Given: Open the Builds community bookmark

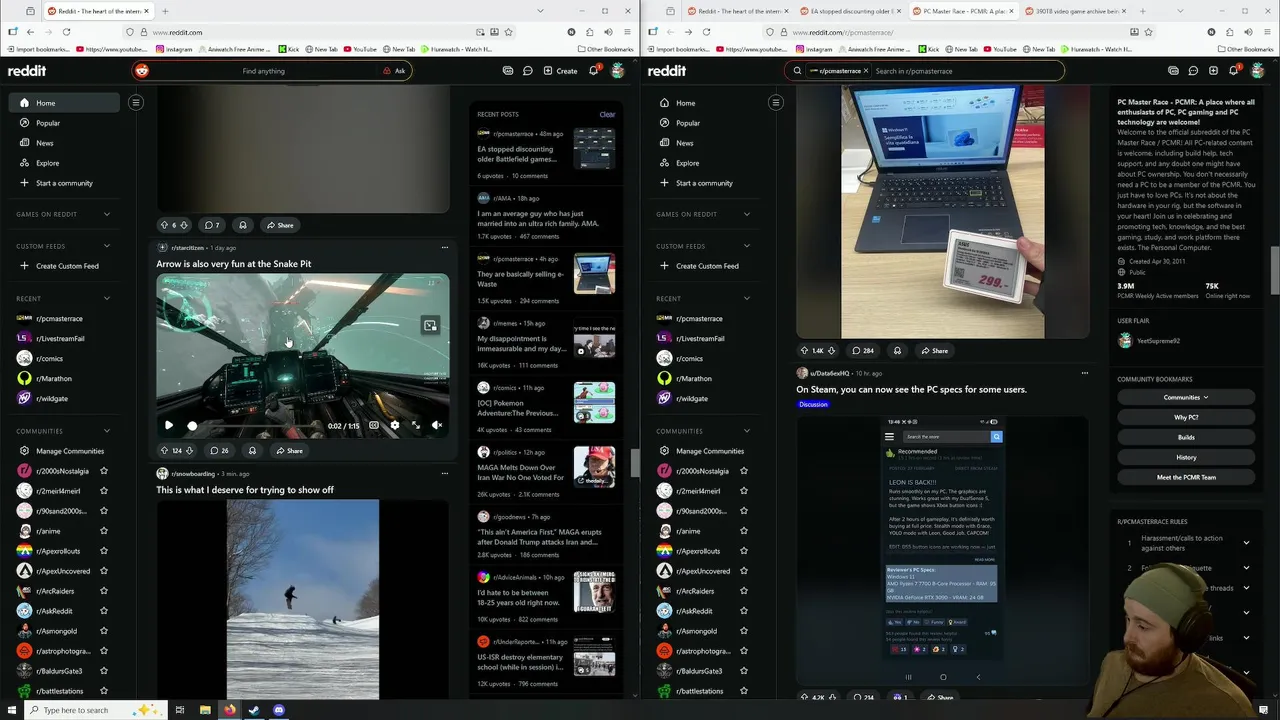Looking at the screenshot, I should point(1186,437).
